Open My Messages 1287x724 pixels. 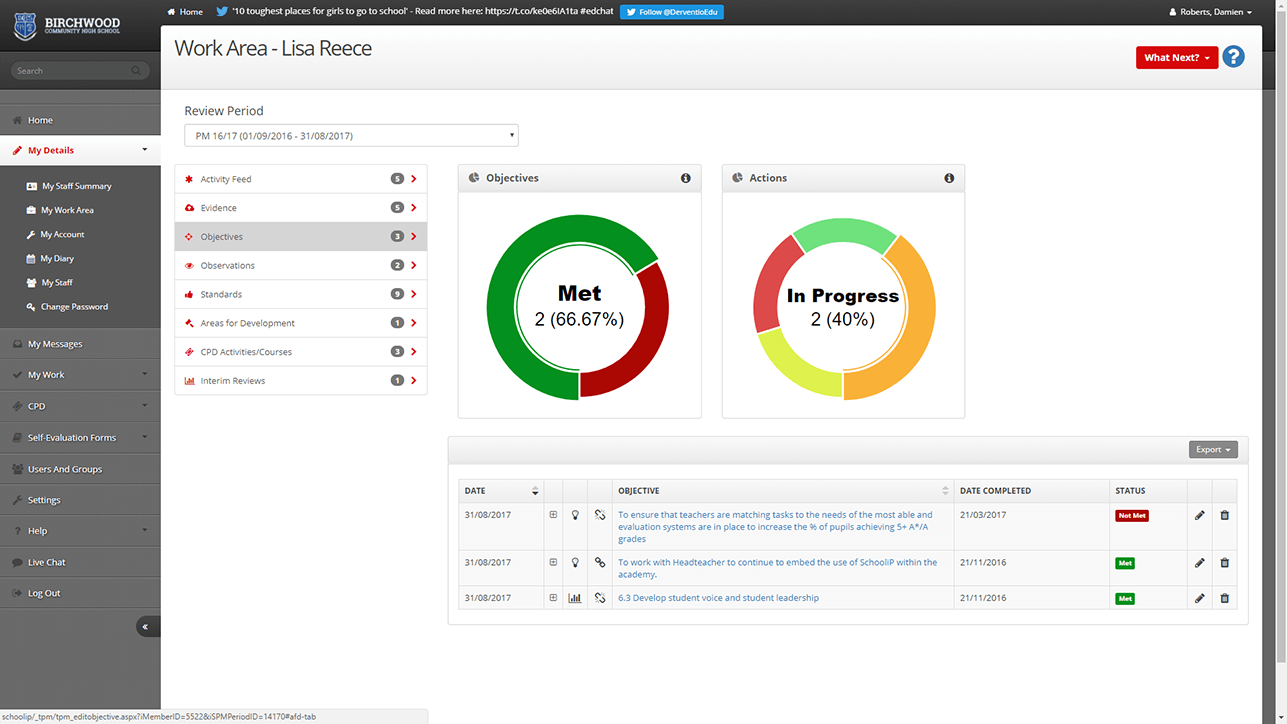[x=80, y=344]
